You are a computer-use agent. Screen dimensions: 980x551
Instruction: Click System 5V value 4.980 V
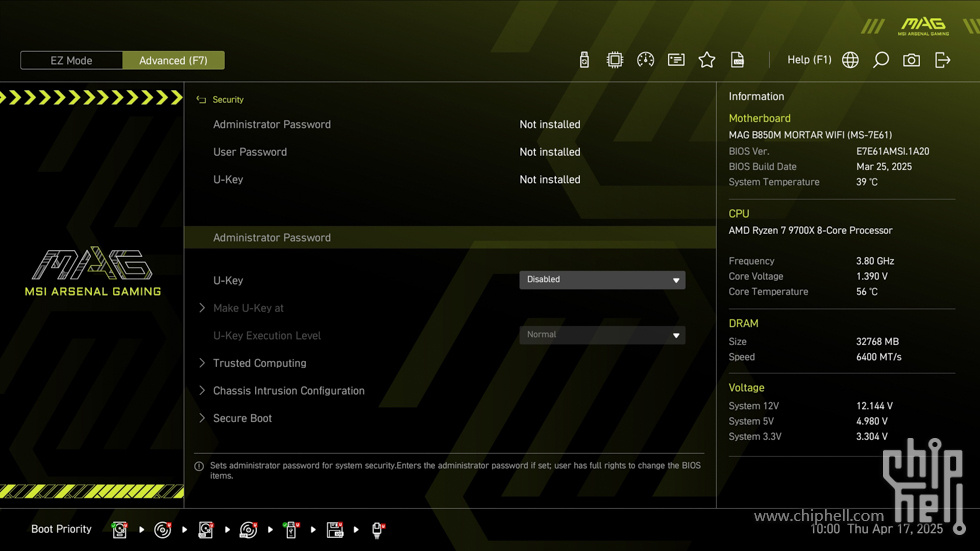pos(871,421)
